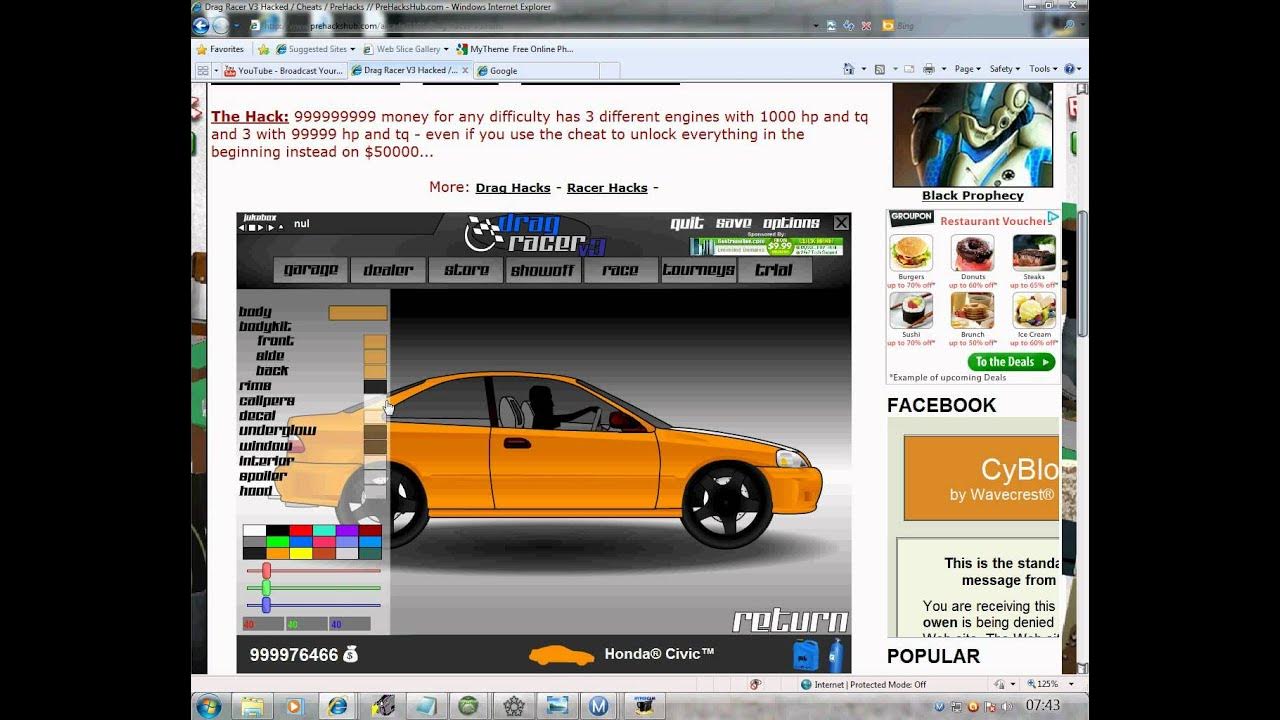Click Internet Explorer taskbar icon
Screen dimensions: 1280x720
point(338,706)
